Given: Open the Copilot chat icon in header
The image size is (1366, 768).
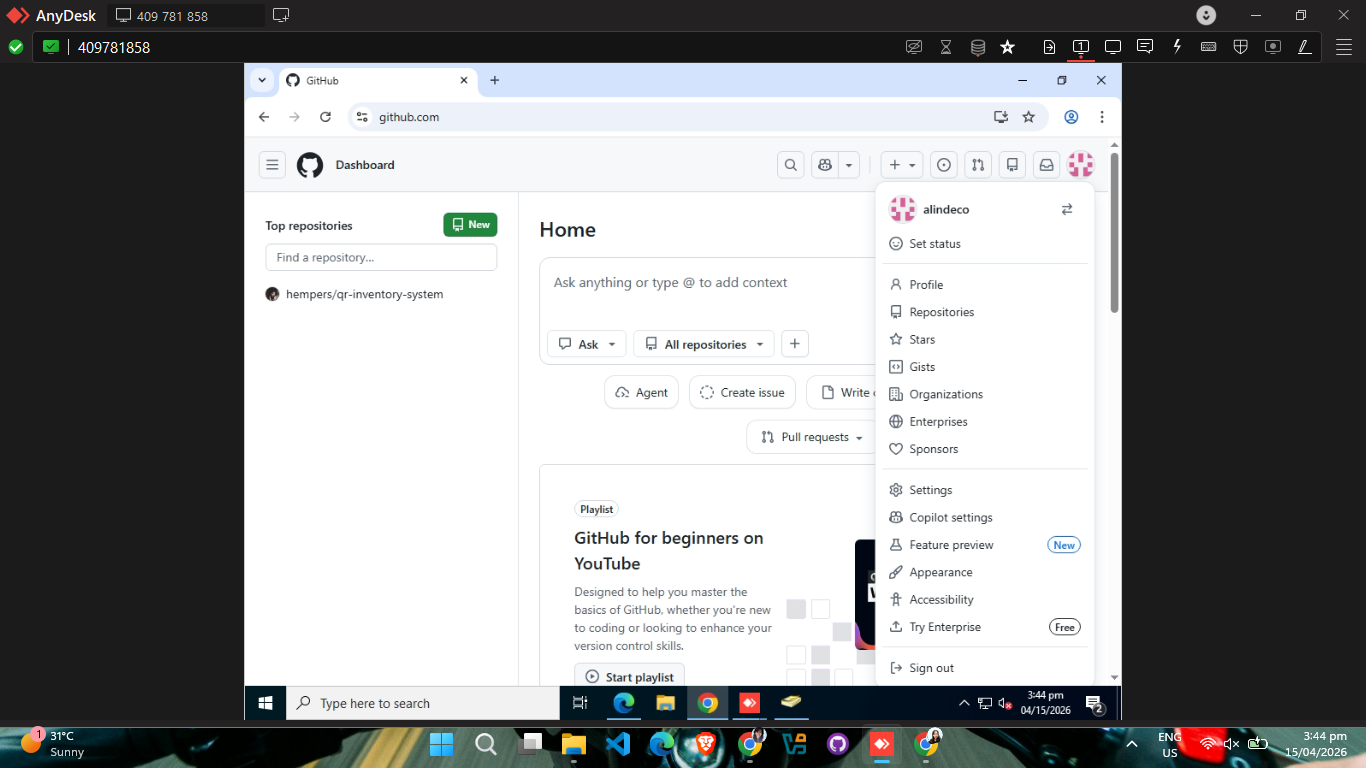Looking at the screenshot, I should pos(825,165).
